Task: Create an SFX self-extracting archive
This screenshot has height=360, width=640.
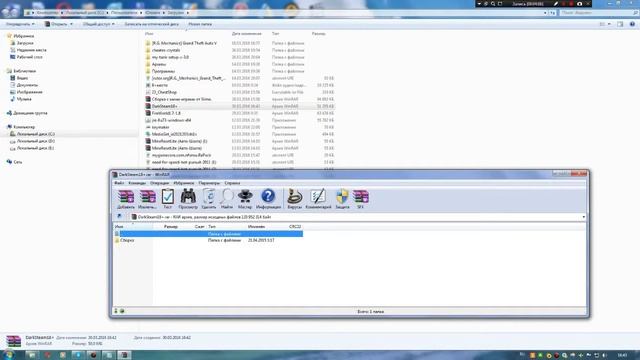Action: click(x=360, y=199)
